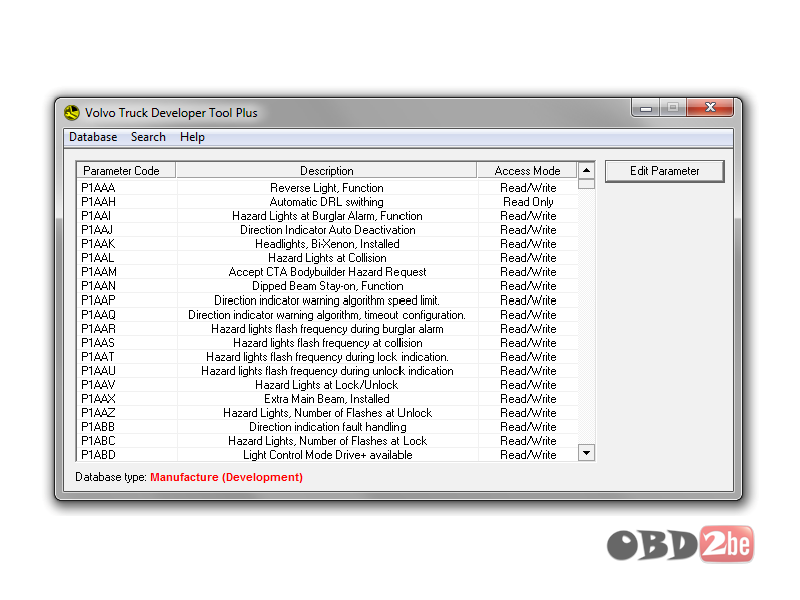
Task: Click 'Extra Main Beam, Installed' description
Action: click(327, 399)
